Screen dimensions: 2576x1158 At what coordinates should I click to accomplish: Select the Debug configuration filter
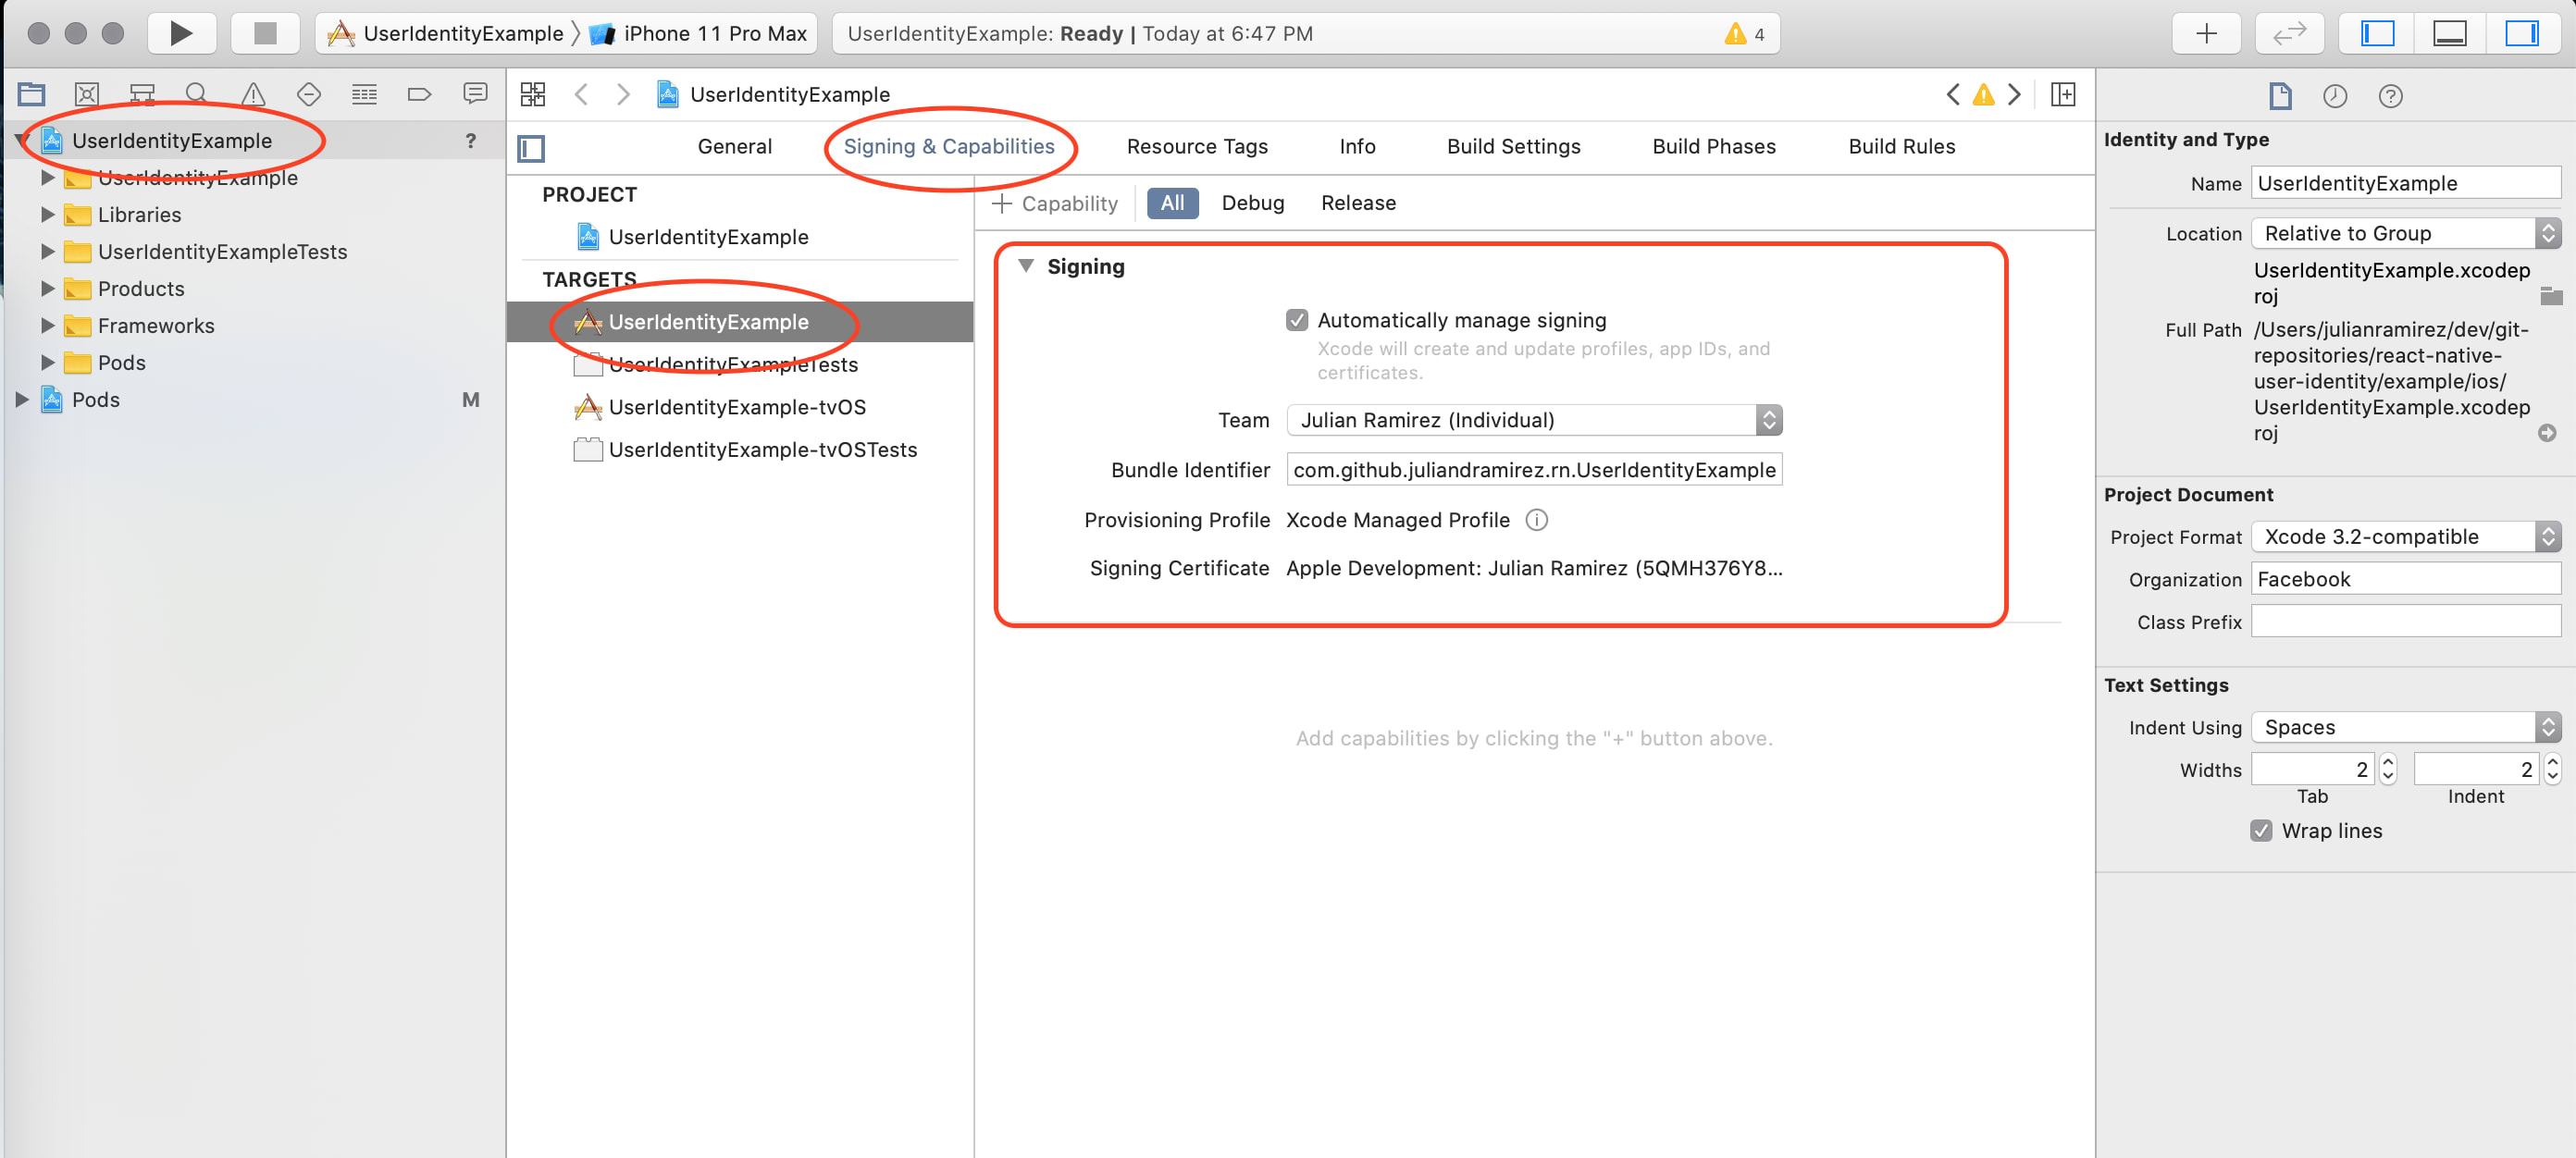point(1253,203)
